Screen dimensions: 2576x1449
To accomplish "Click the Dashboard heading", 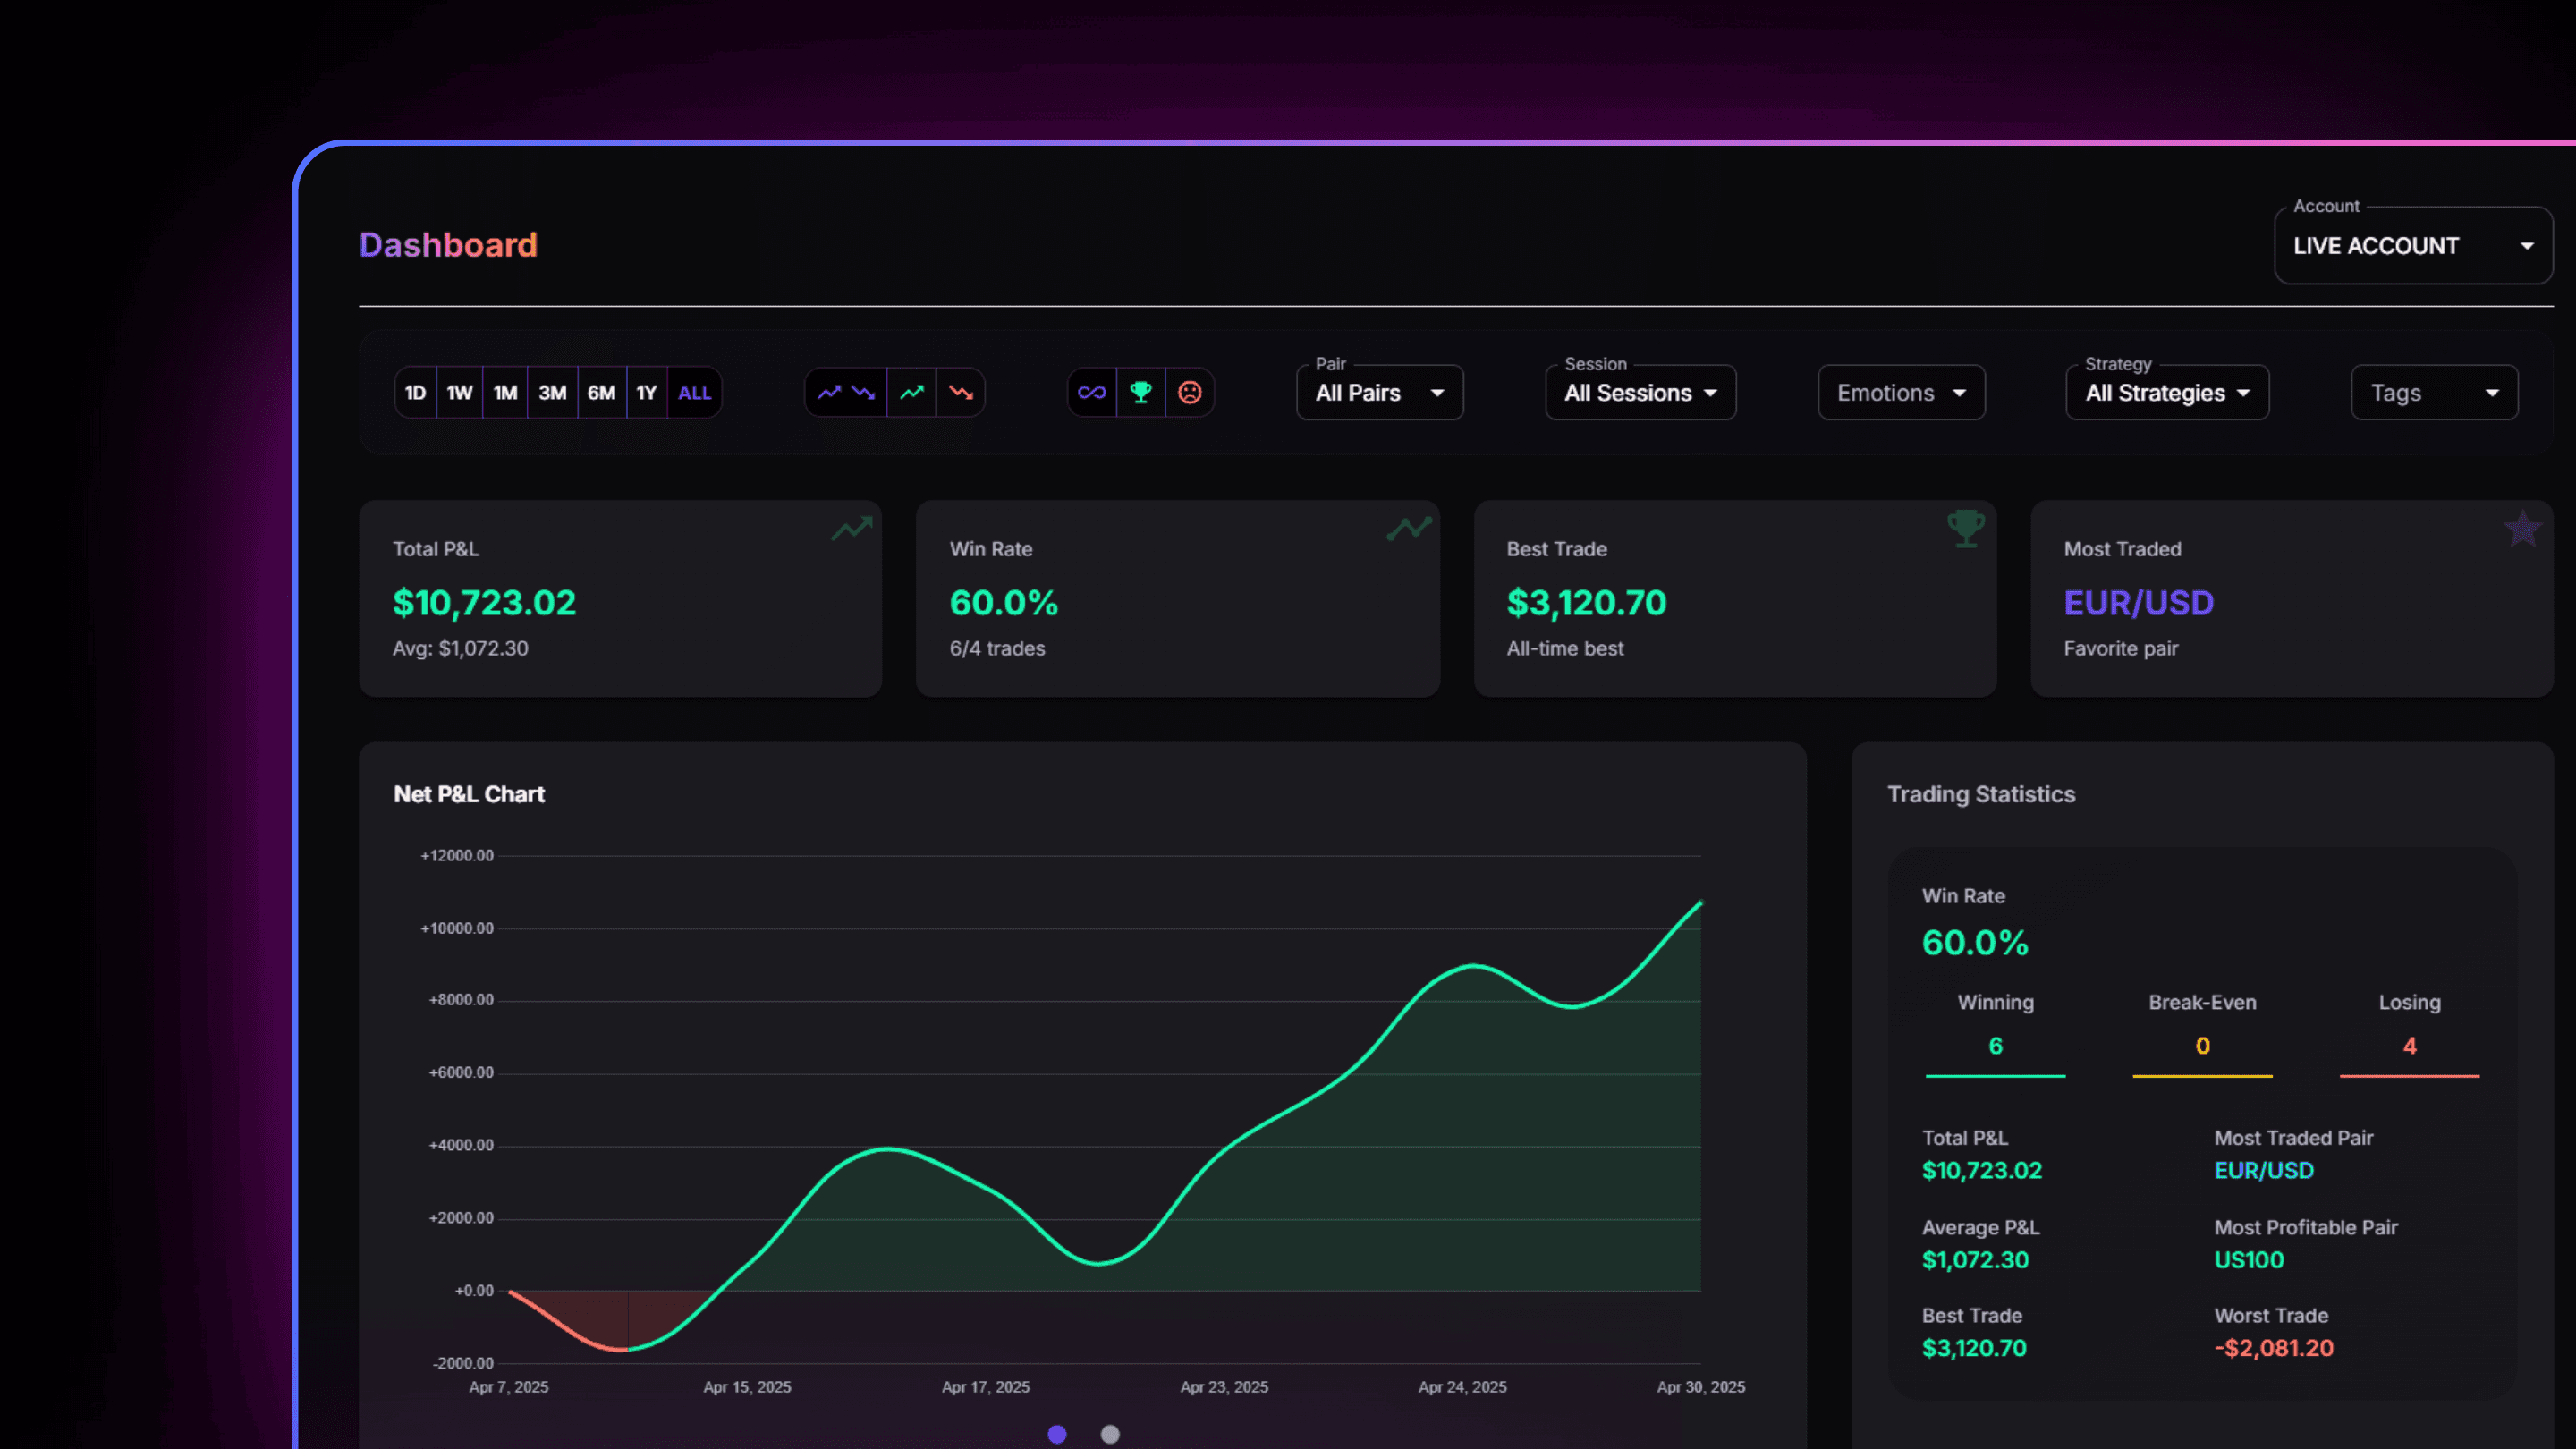I will 448,245.
